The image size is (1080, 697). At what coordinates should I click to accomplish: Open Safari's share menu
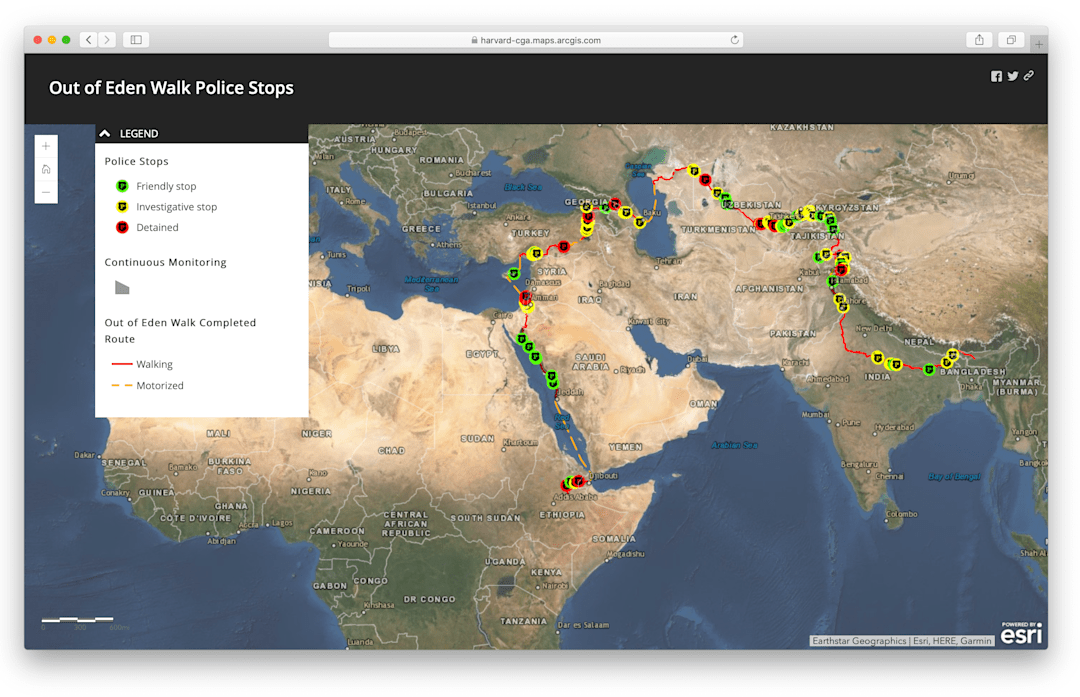[979, 40]
